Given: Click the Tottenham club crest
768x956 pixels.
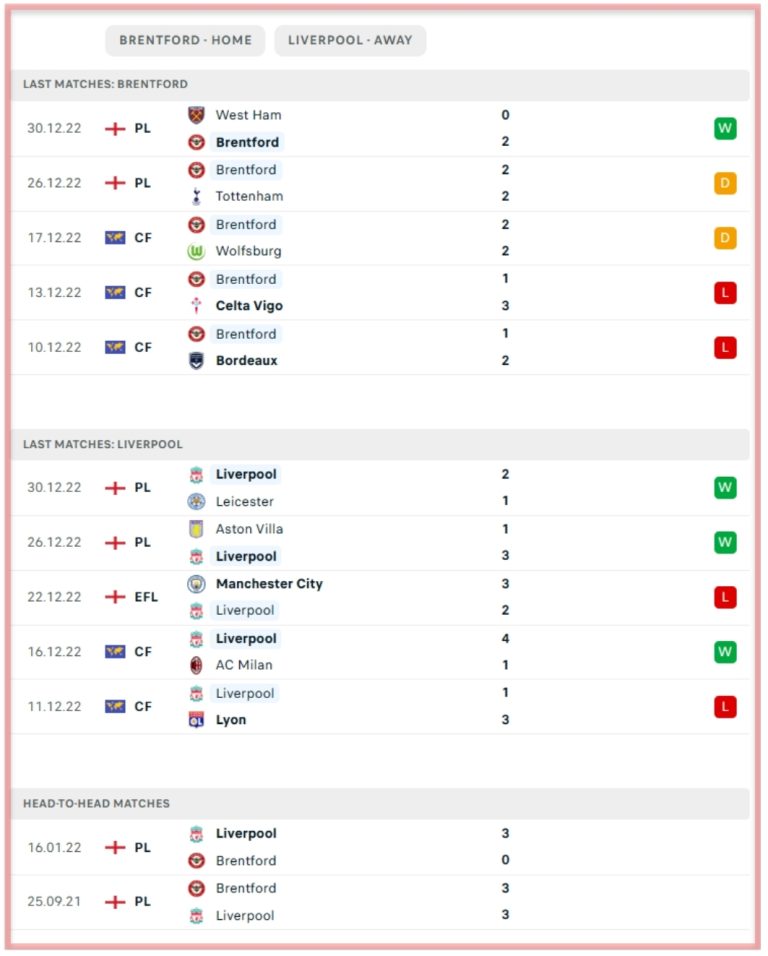Looking at the screenshot, I should (196, 196).
